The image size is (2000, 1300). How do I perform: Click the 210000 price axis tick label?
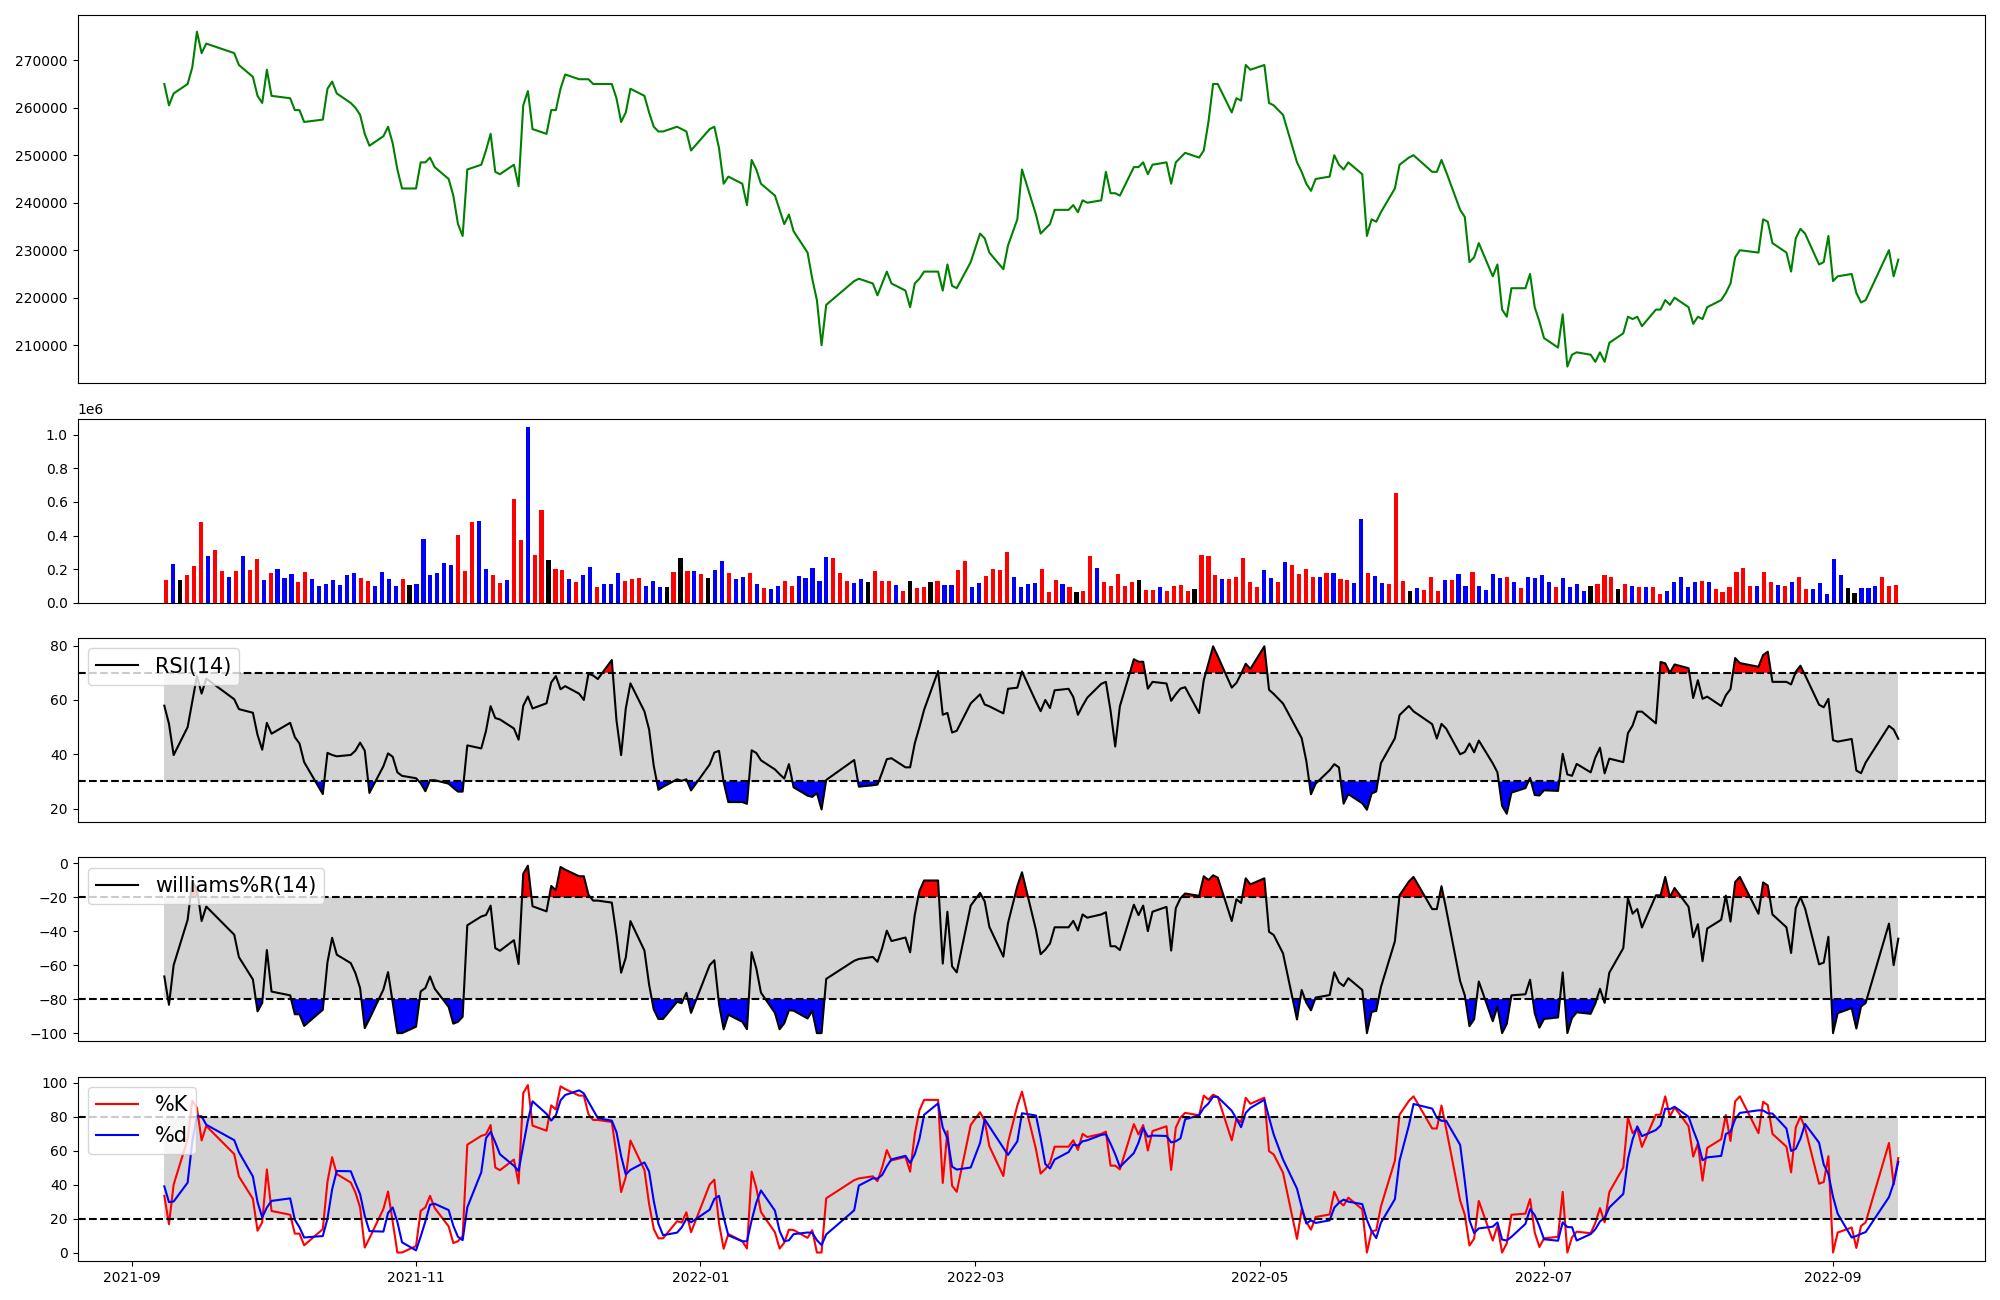pyautogui.click(x=41, y=346)
